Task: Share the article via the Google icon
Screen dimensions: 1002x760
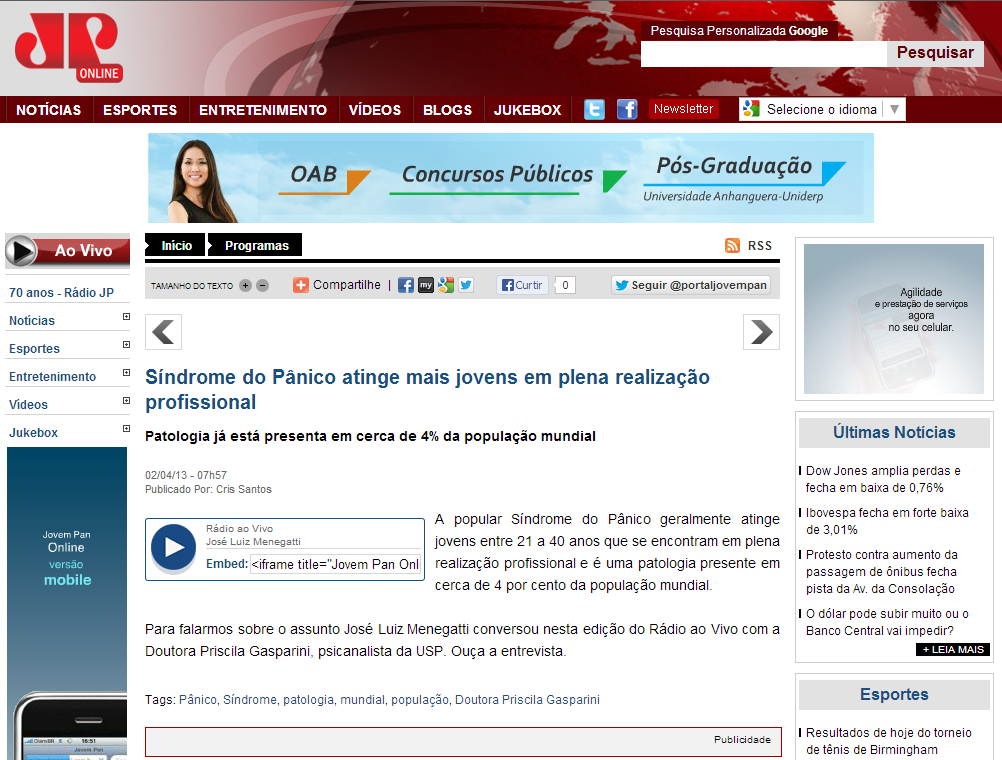Action: coord(446,285)
